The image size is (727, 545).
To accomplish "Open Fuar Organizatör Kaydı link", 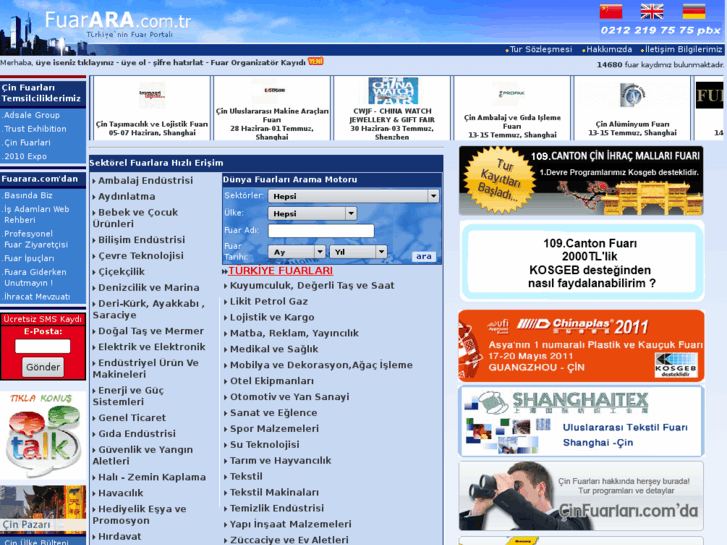I will (258, 63).
